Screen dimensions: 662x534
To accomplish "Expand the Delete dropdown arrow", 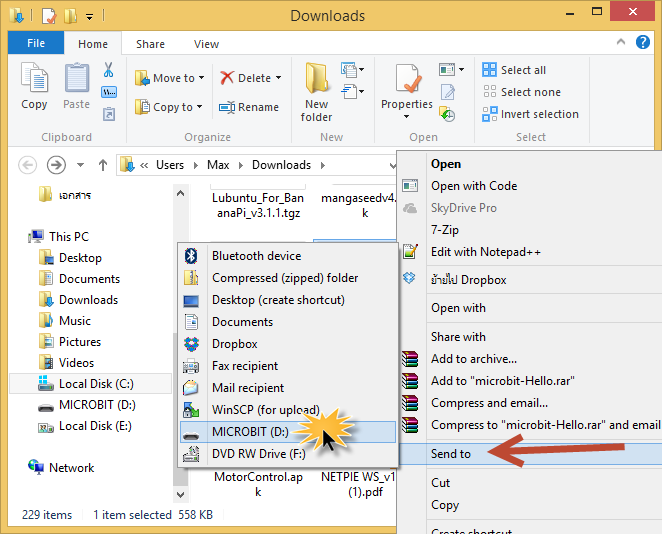I will pos(279,78).
